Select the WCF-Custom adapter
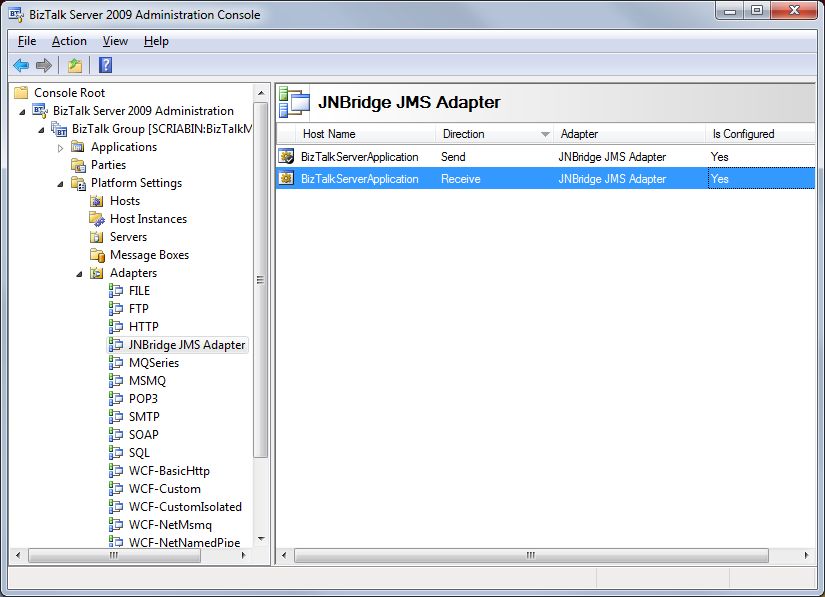 tap(165, 489)
